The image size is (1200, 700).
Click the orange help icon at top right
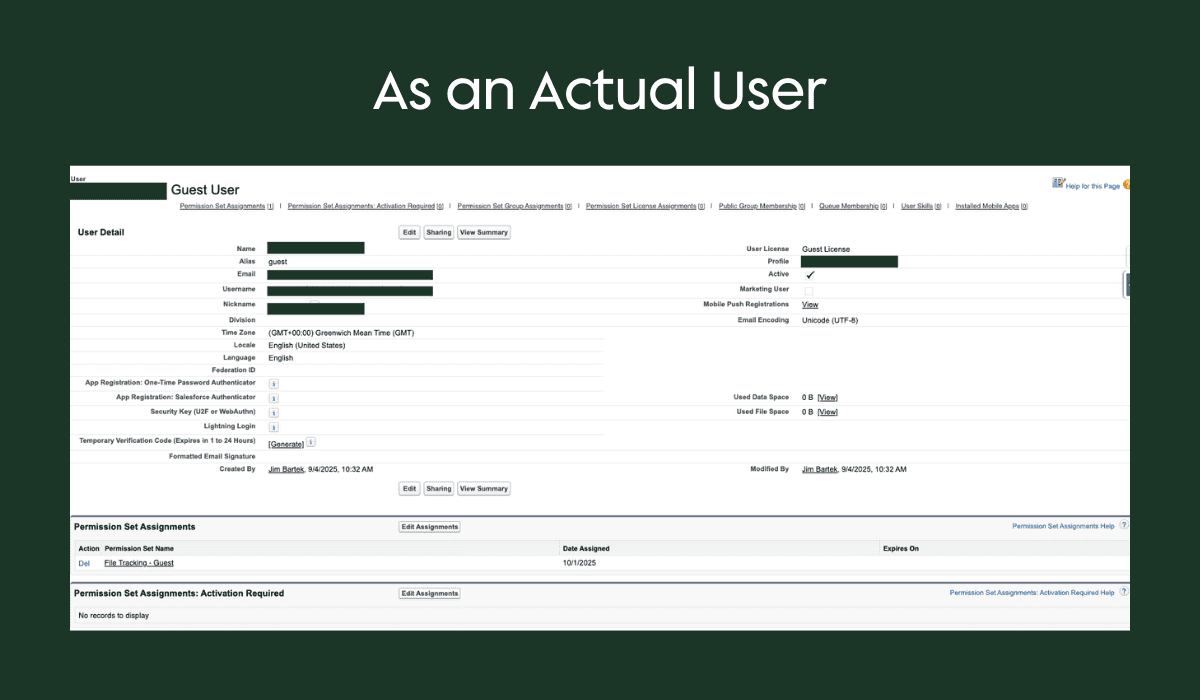pos(1128,184)
